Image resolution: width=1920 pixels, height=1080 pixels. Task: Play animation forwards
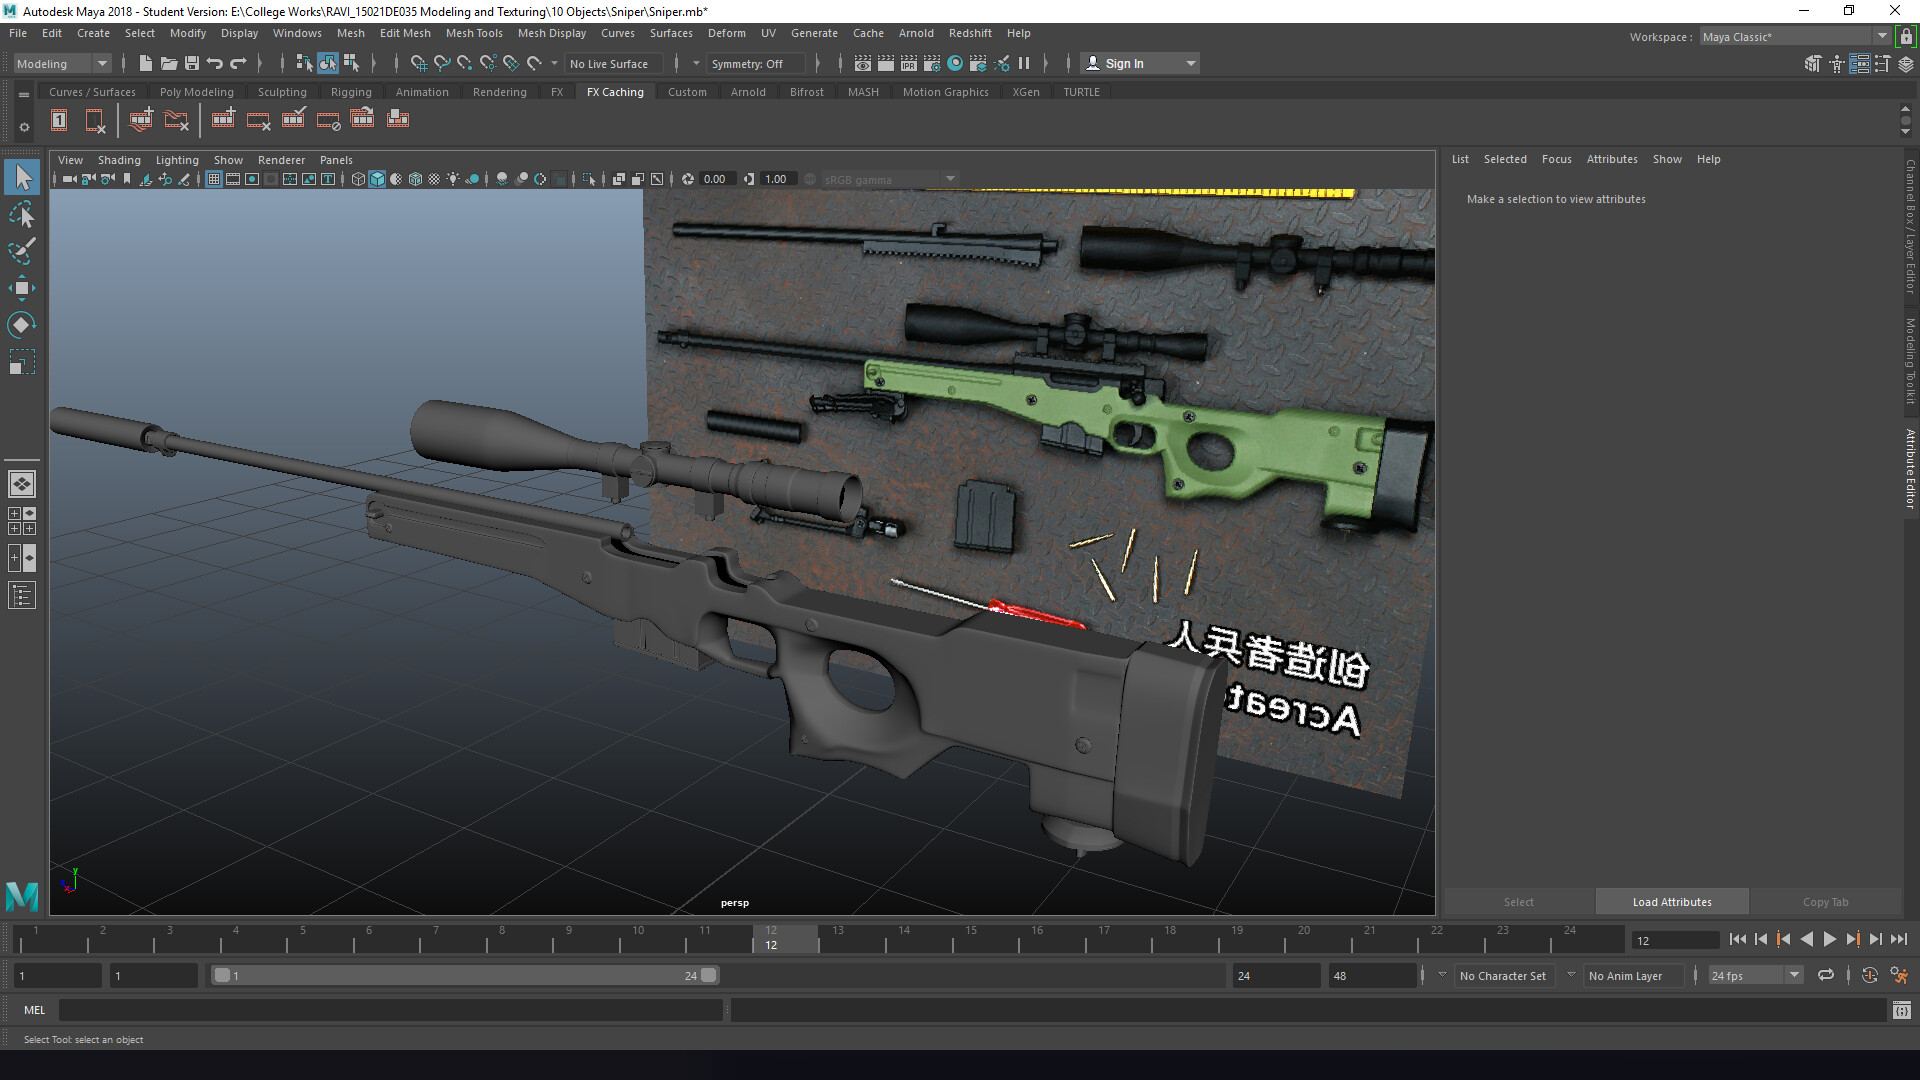click(1830, 939)
